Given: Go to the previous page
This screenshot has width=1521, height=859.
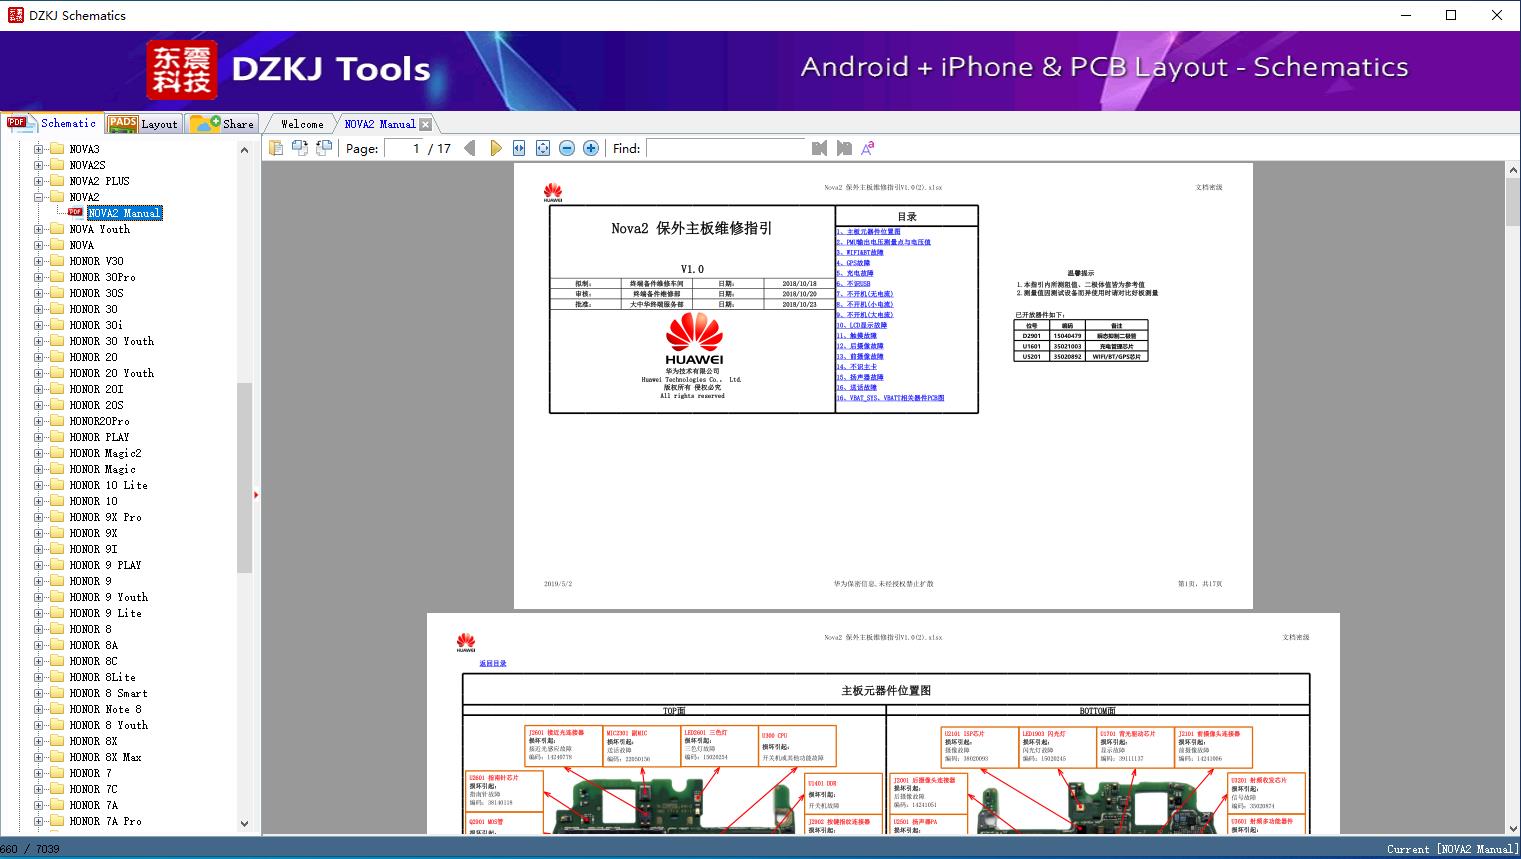Looking at the screenshot, I should pyautogui.click(x=470, y=148).
